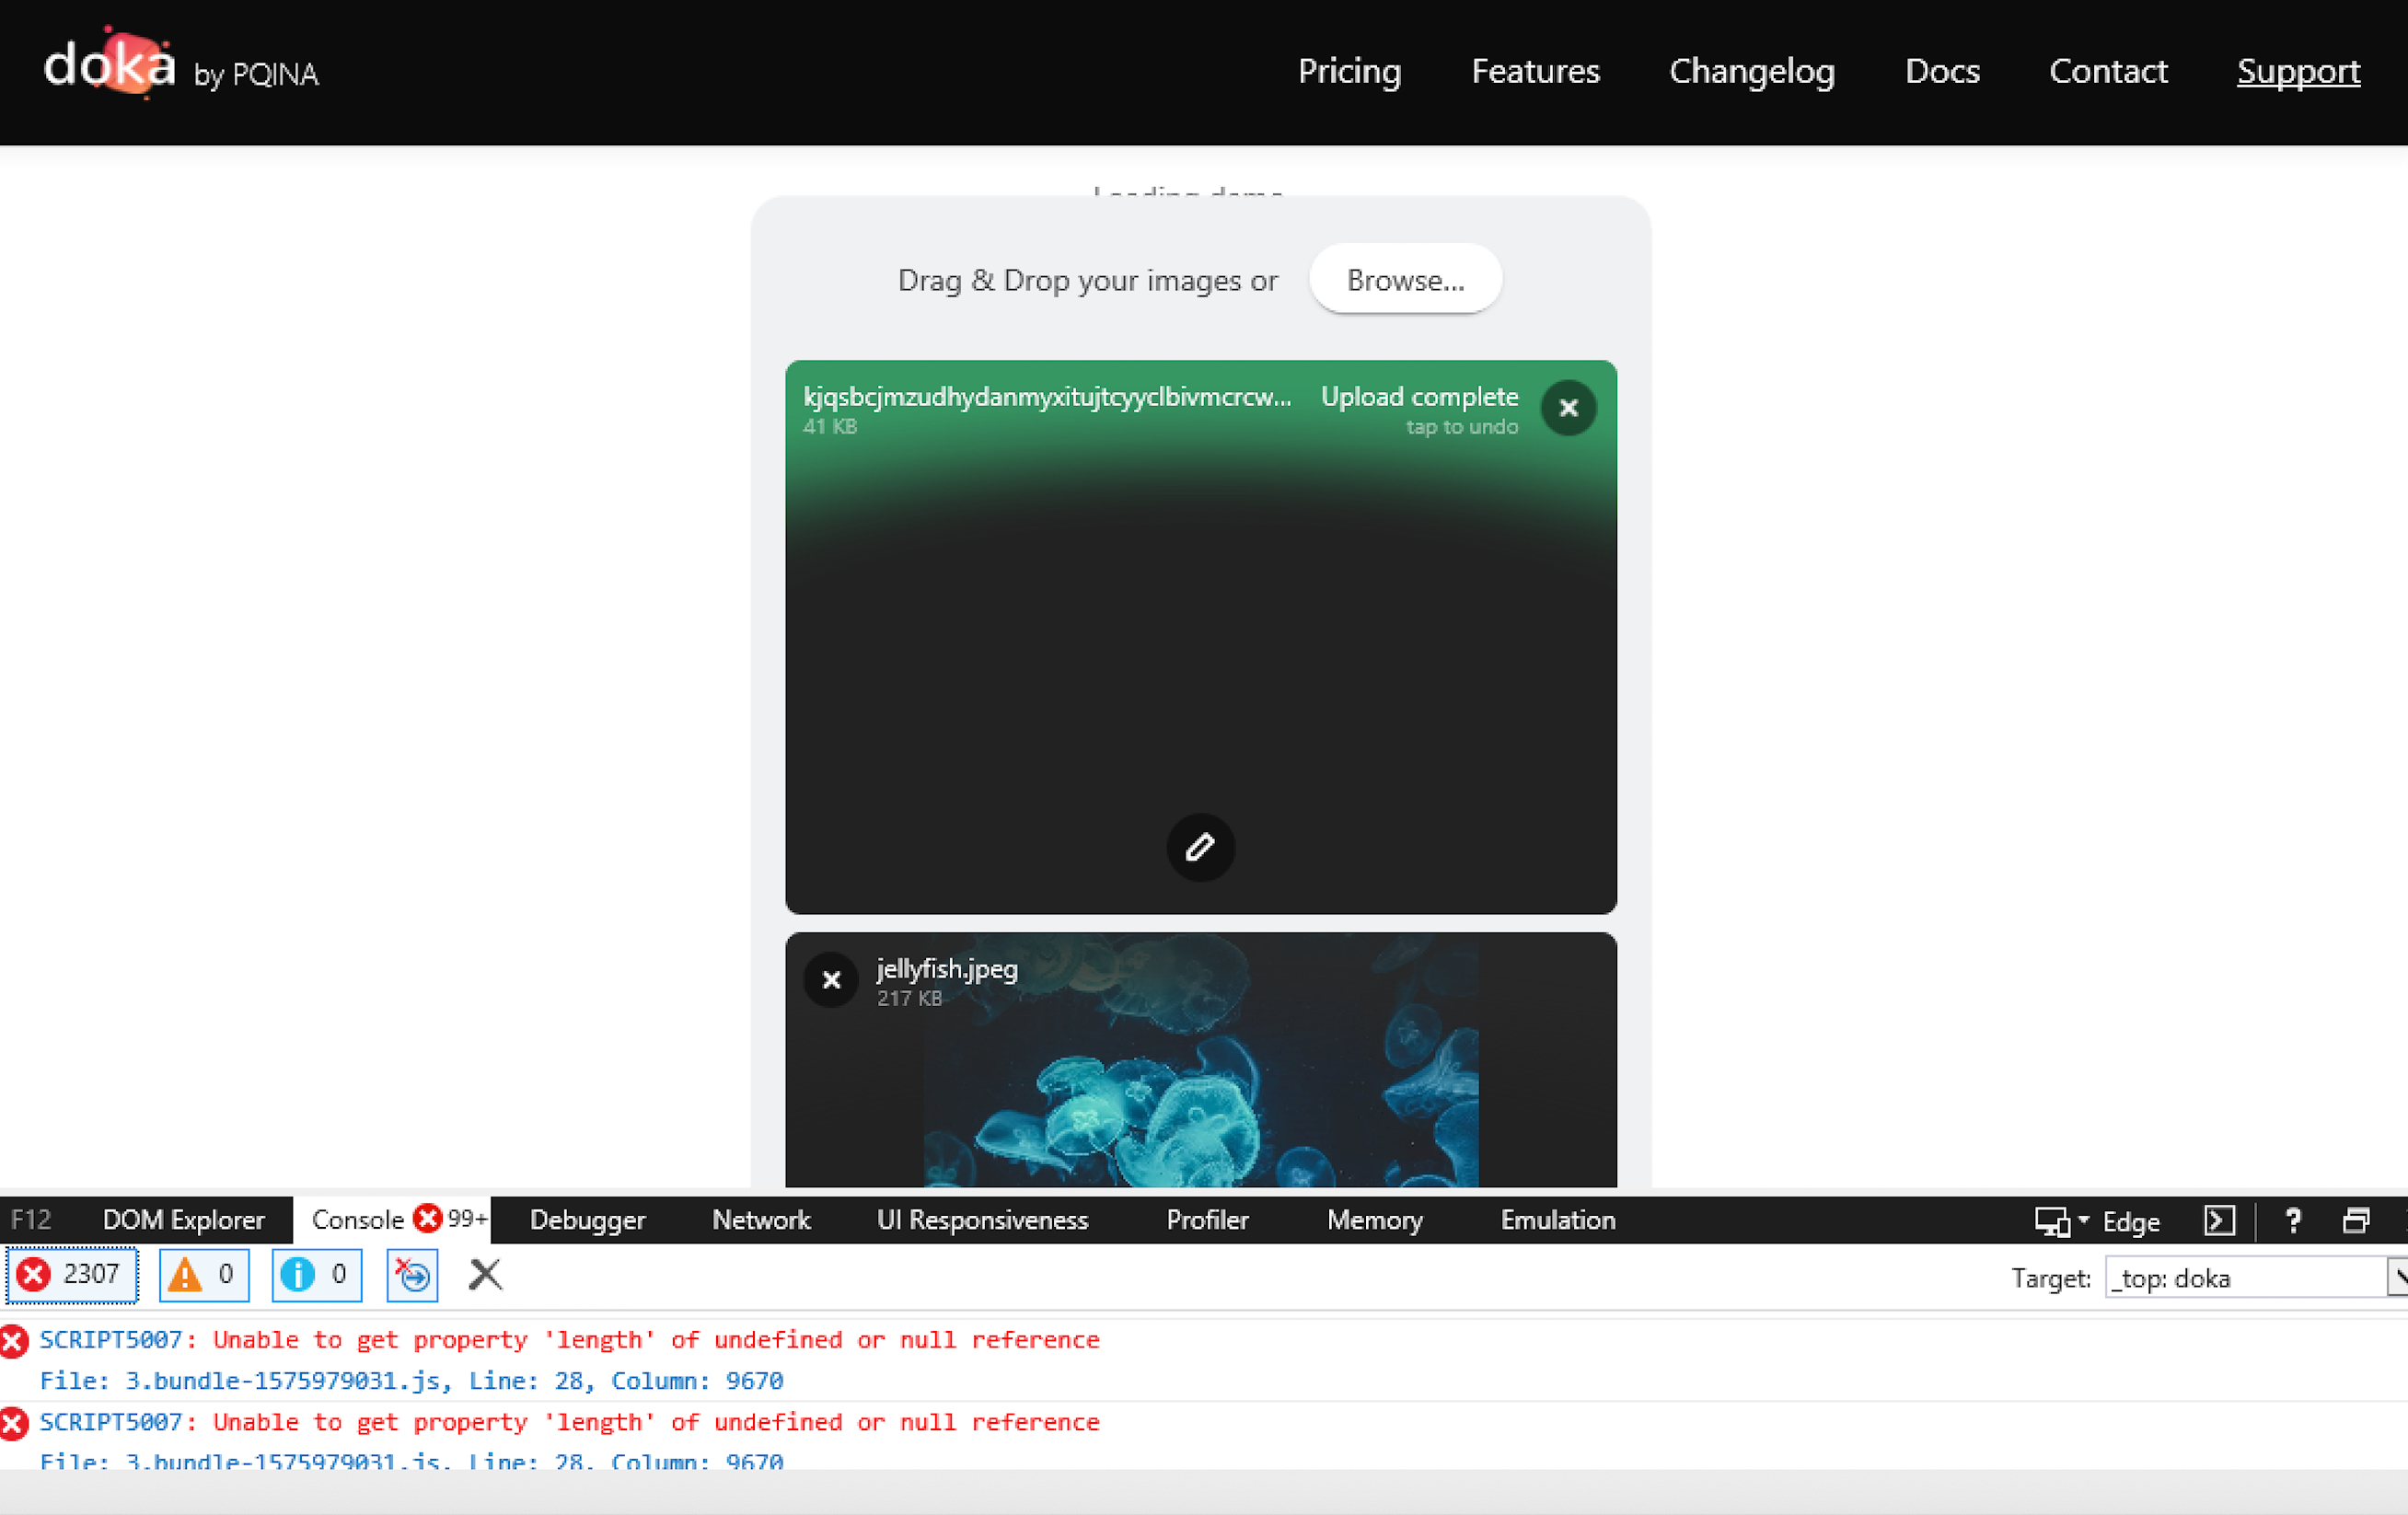Remove the jellyfish.jpeg file

[831, 980]
